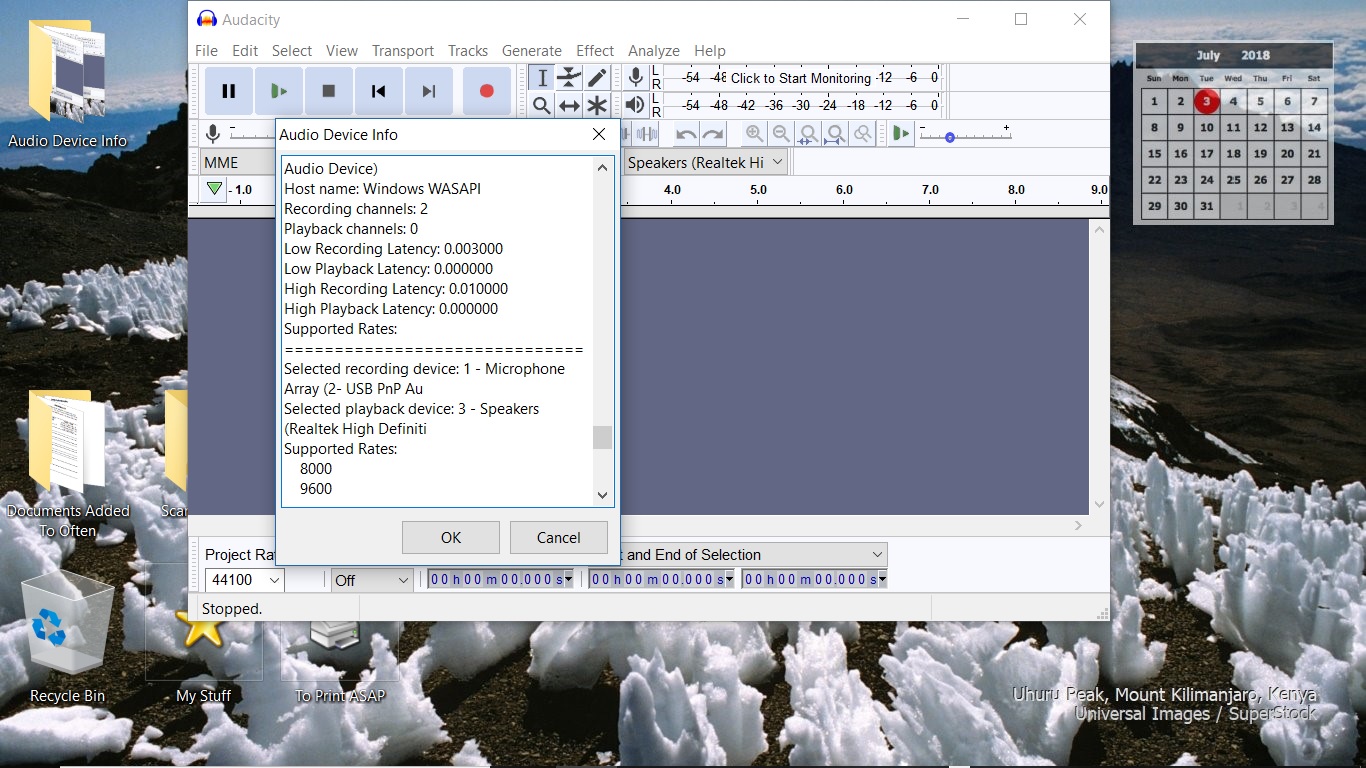Skip to End of the project
Screen dimensions: 1366x768
pyautogui.click(x=429, y=91)
